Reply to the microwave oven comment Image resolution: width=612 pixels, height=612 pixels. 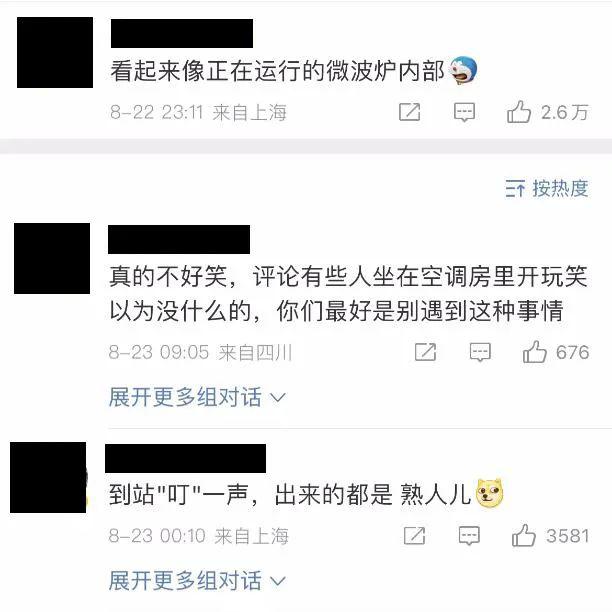pyautogui.click(x=464, y=112)
